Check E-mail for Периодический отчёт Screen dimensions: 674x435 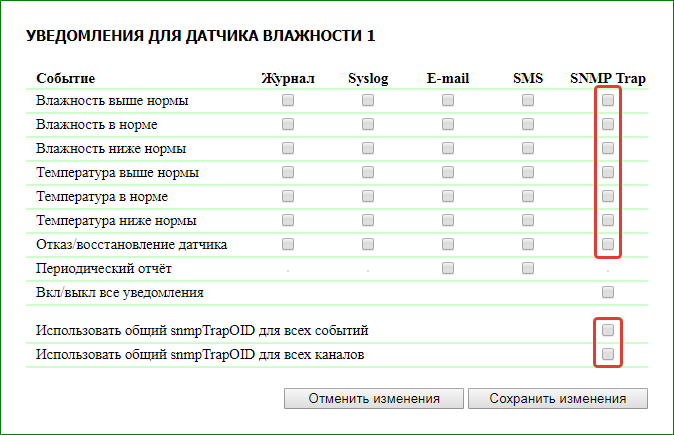click(448, 268)
